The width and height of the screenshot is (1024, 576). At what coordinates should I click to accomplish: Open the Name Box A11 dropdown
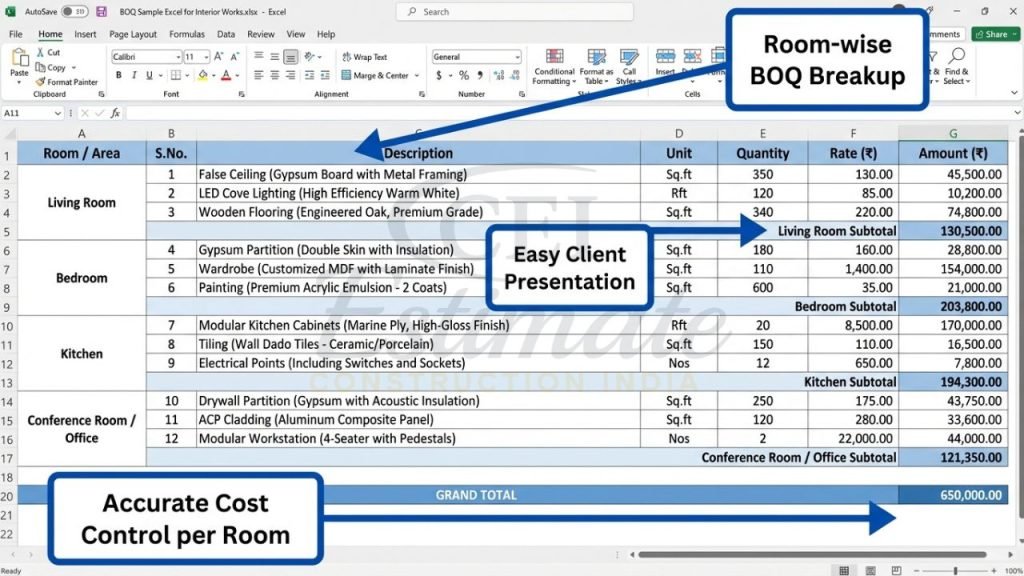tap(57, 113)
